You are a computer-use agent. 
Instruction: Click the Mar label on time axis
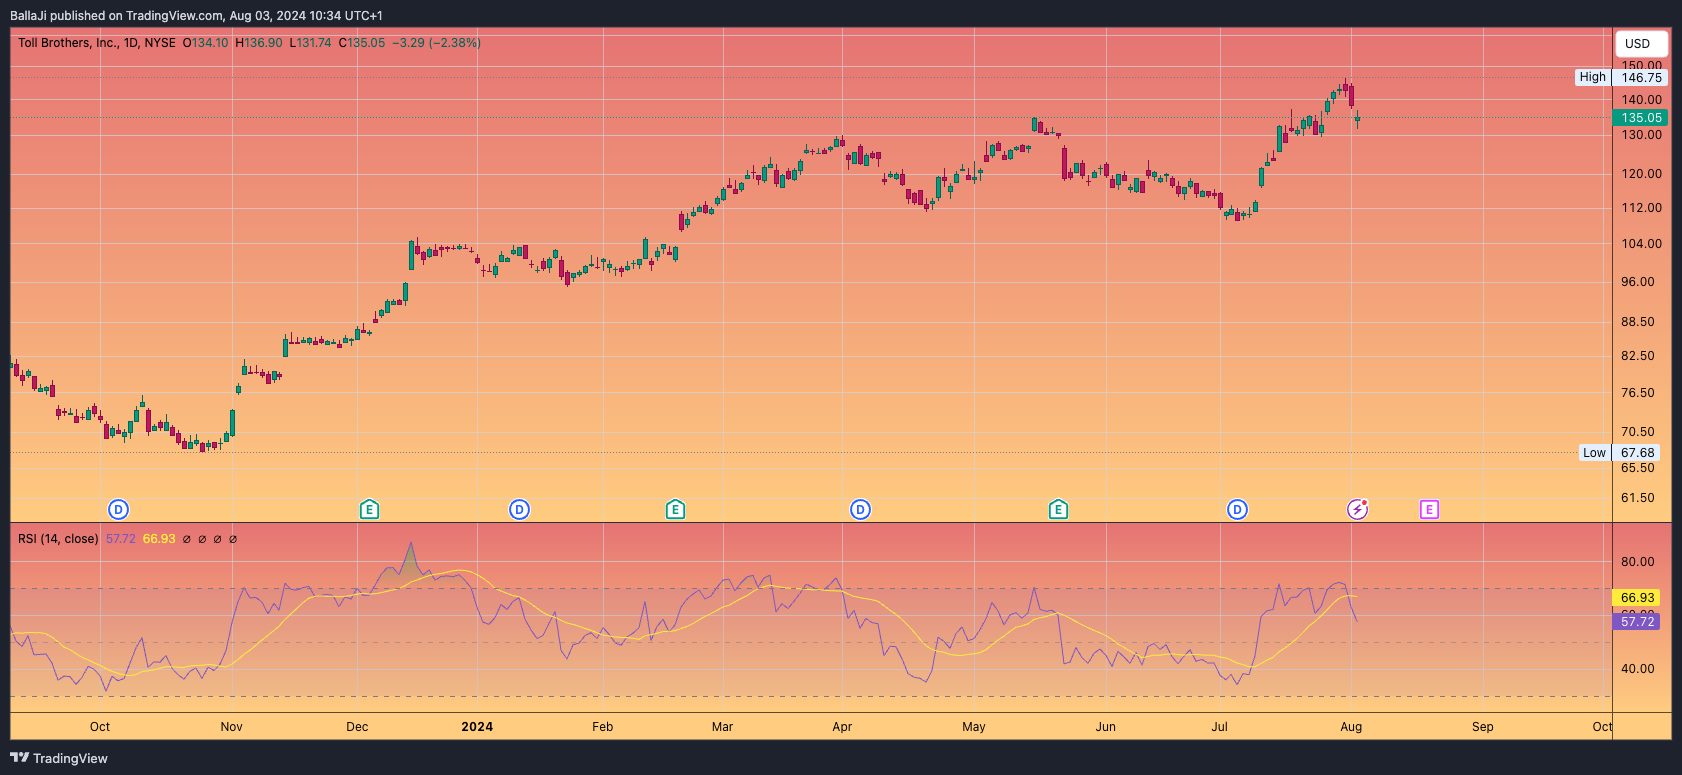pyautogui.click(x=722, y=727)
